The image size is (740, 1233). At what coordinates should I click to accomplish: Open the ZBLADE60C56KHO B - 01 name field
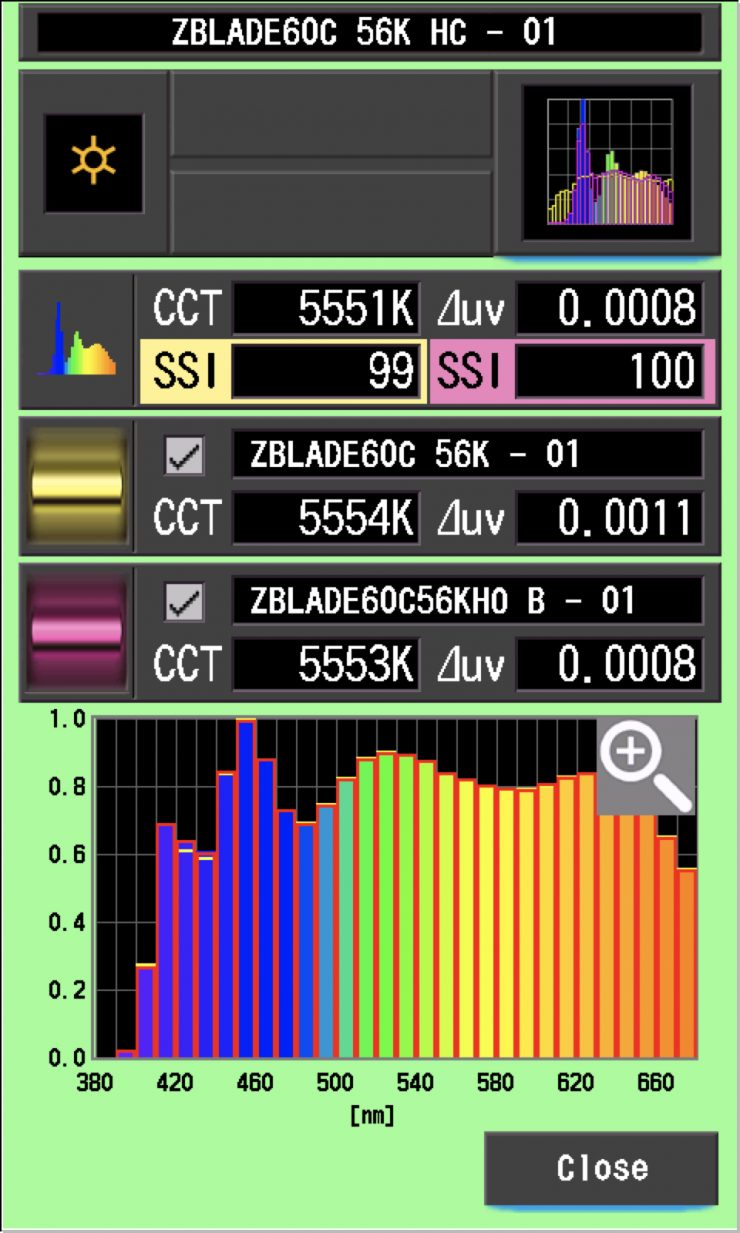pyautogui.click(x=467, y=602)
